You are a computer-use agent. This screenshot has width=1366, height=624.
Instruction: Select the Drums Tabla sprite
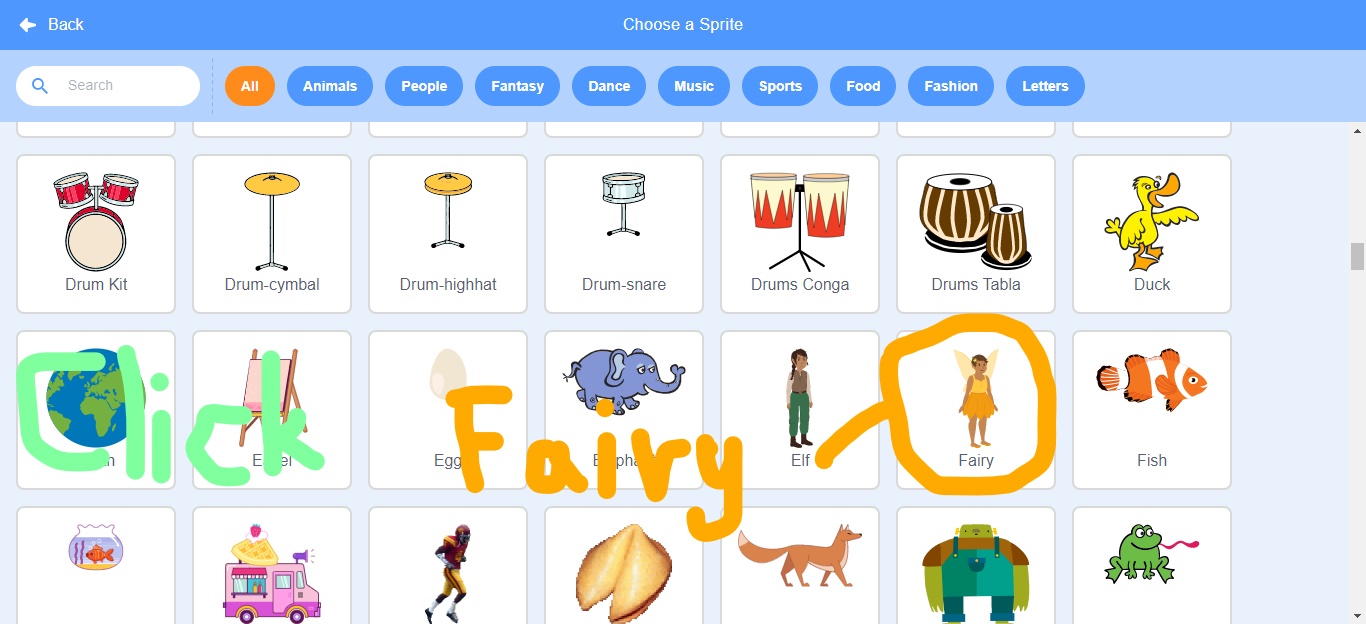(976, 234)
